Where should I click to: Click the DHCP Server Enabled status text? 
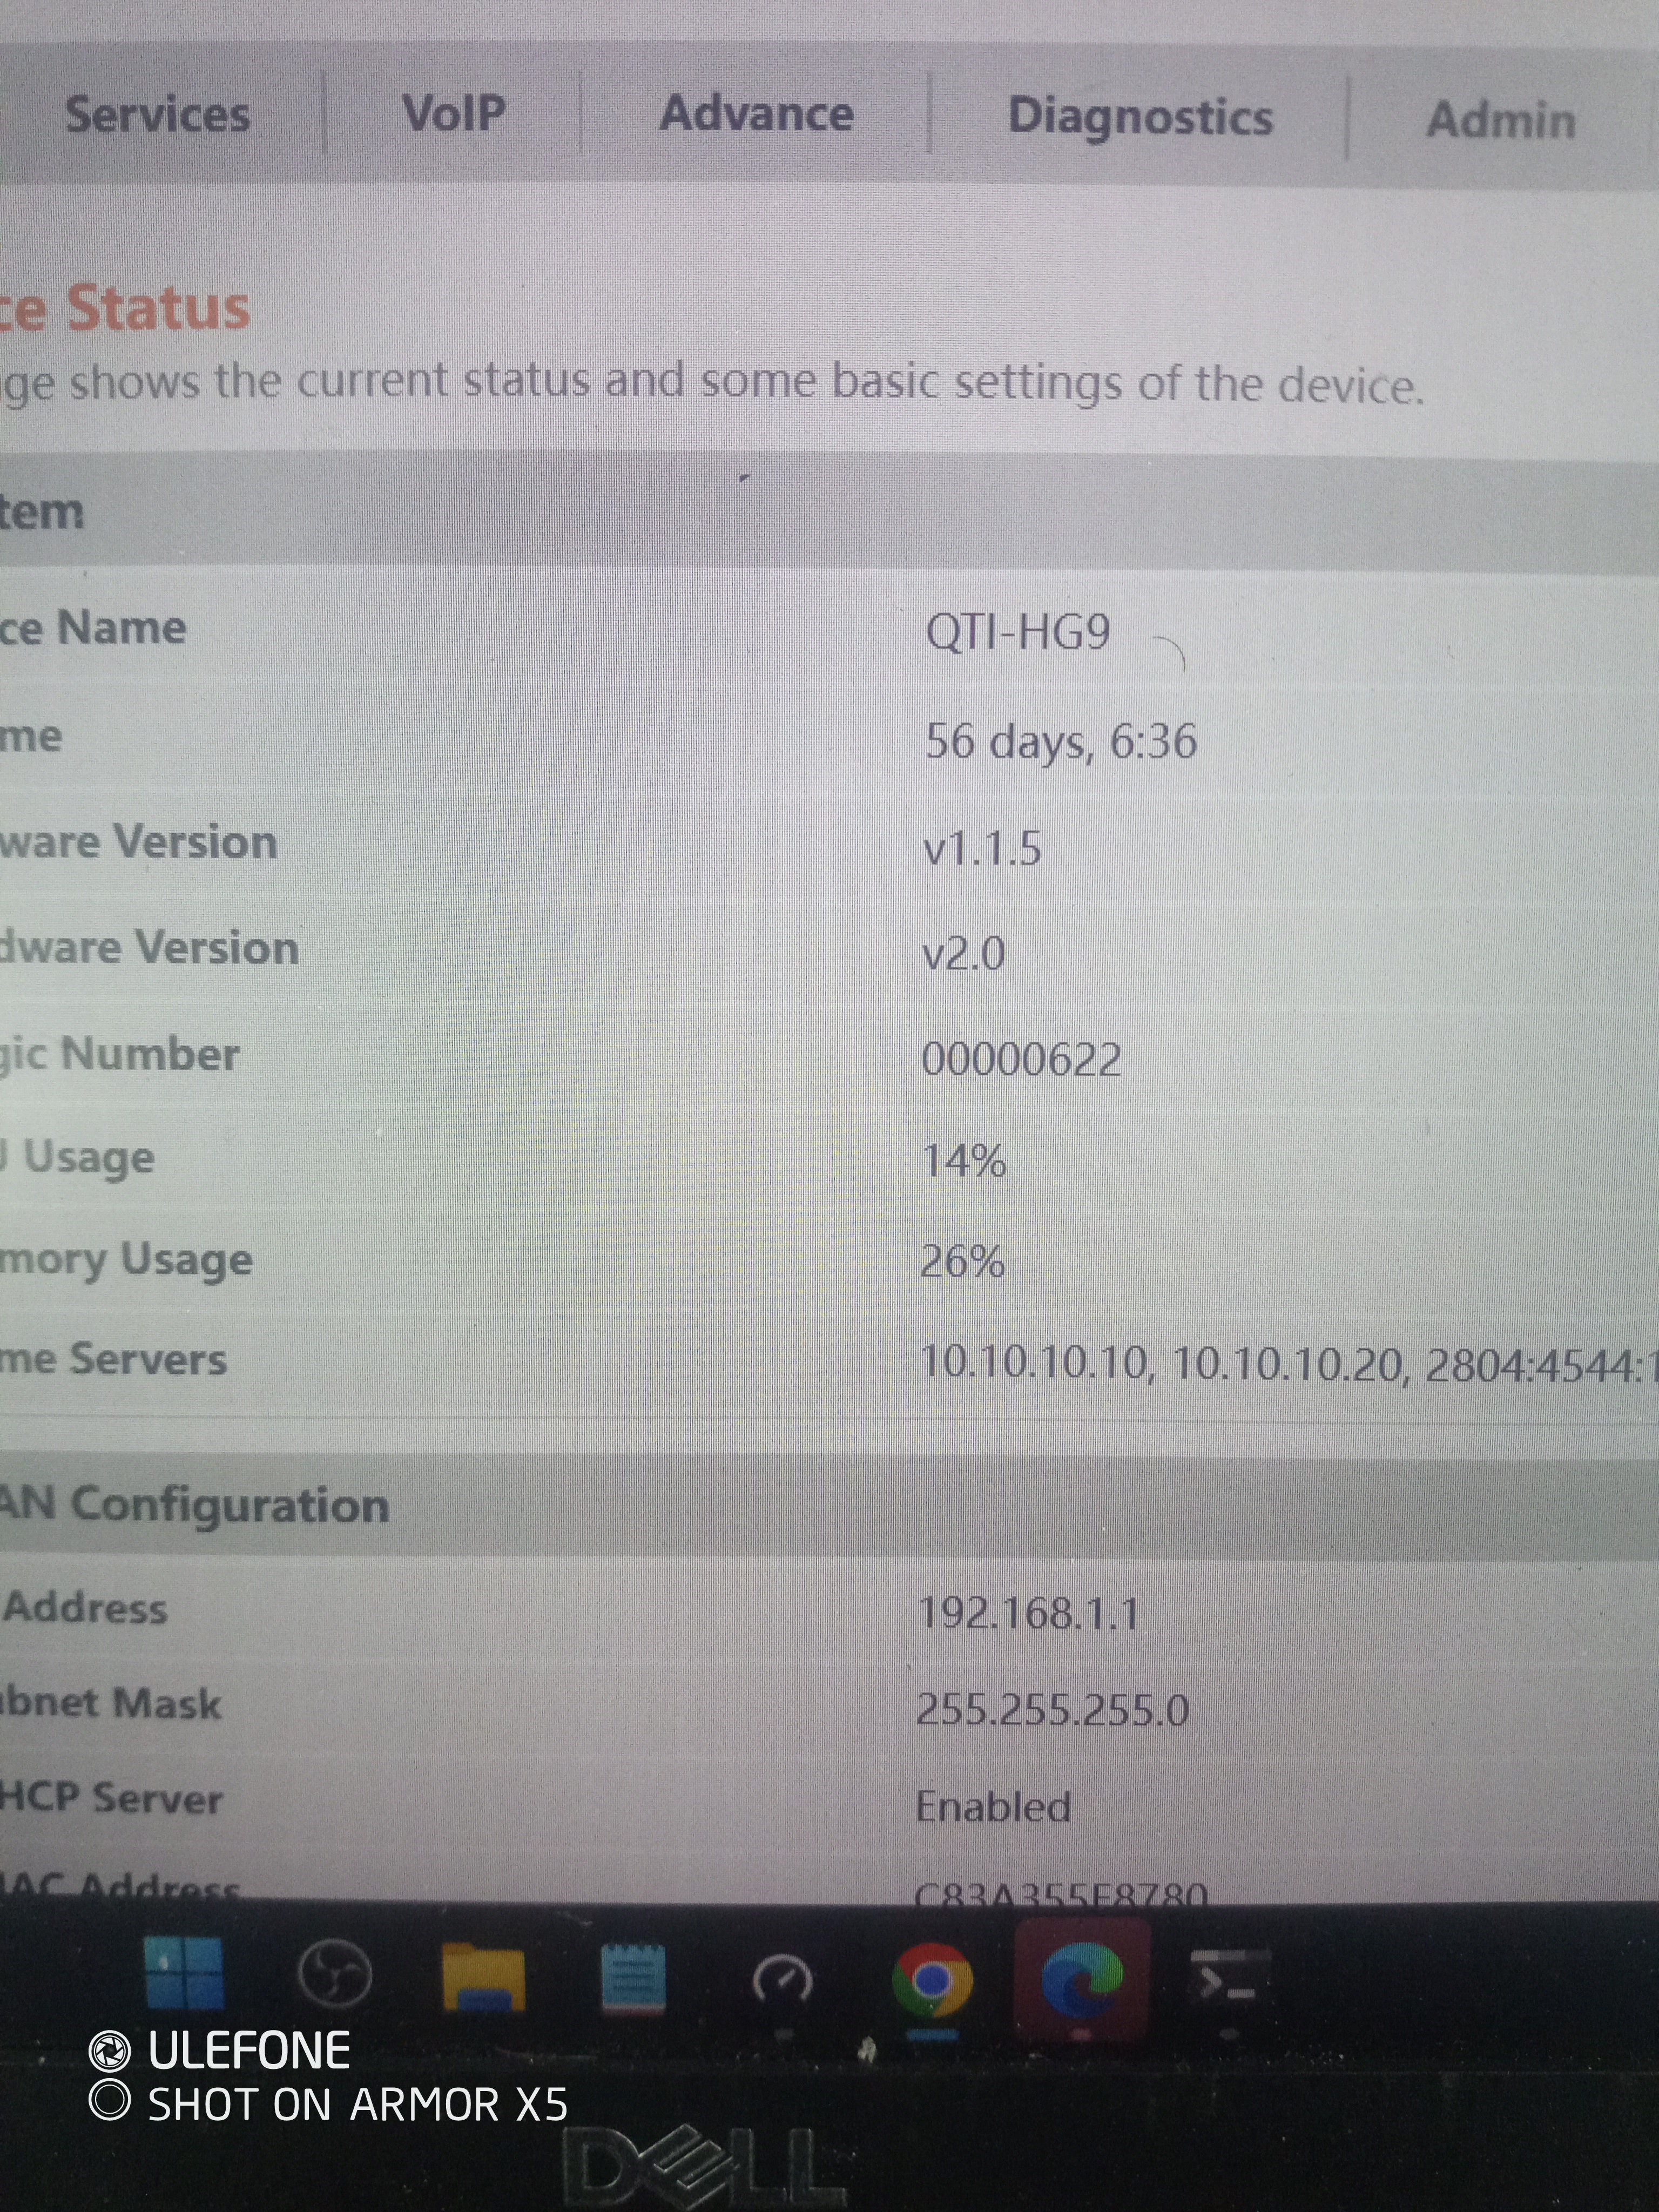(x=993, y=1806)
